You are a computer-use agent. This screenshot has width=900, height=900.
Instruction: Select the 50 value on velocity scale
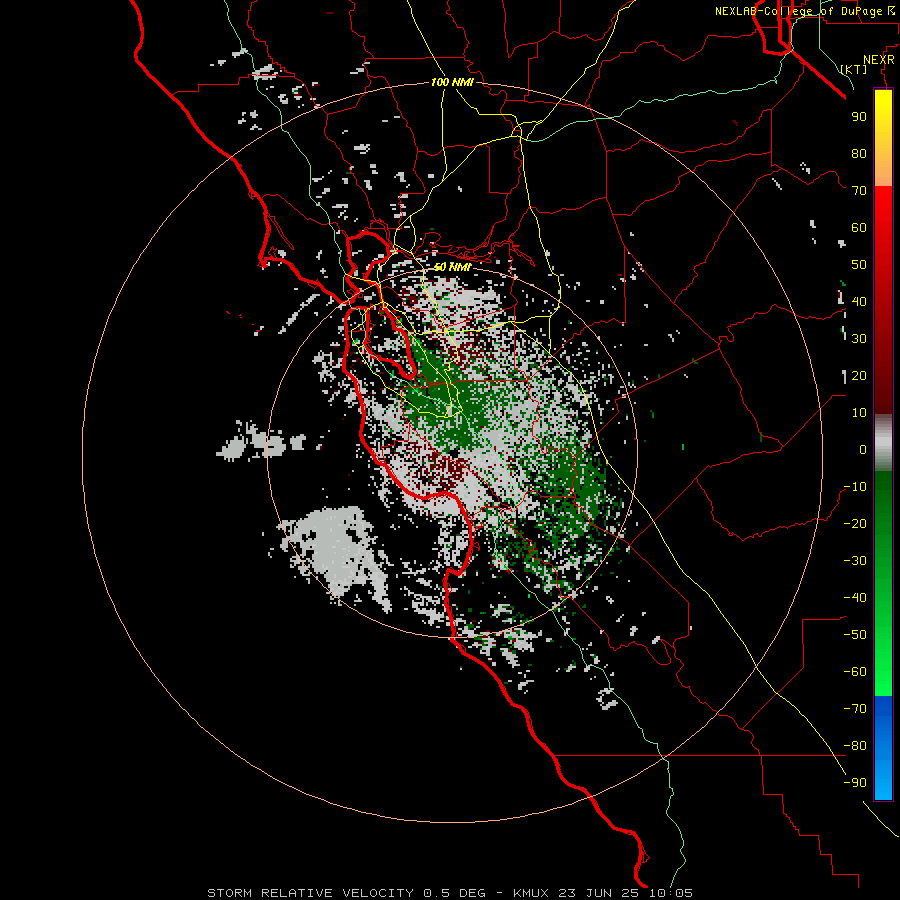point(859,265)
